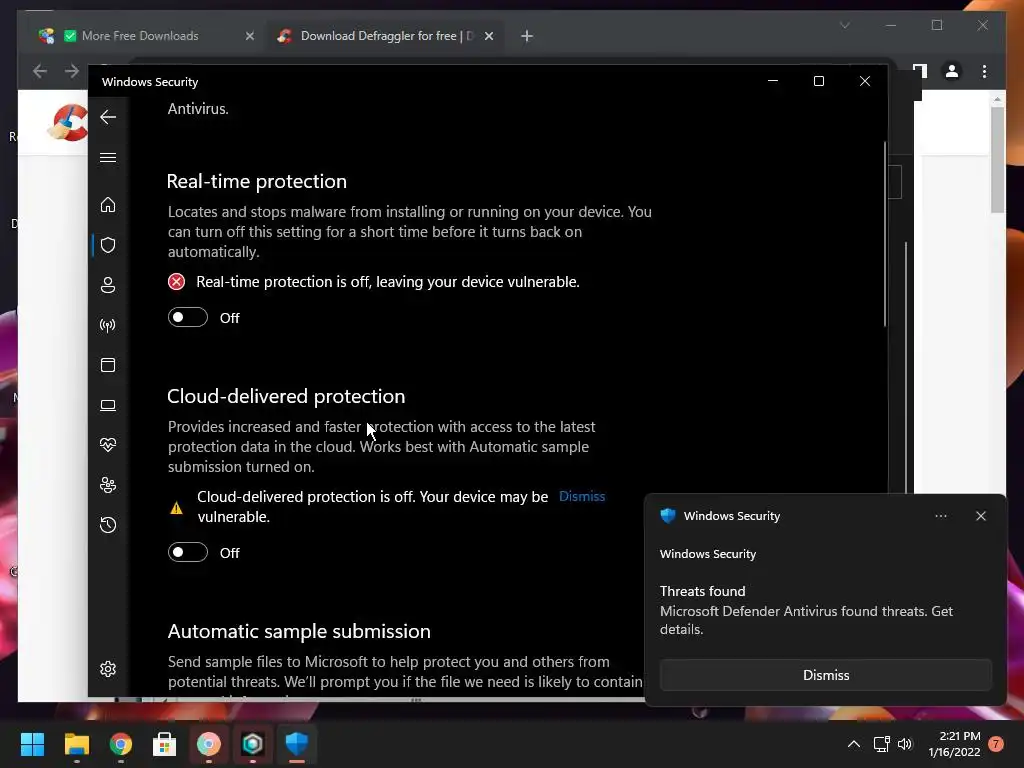Open Family options icon
Image resolution: width=1024 pixels, height=768 pixels.
click(x=108, y=485)
